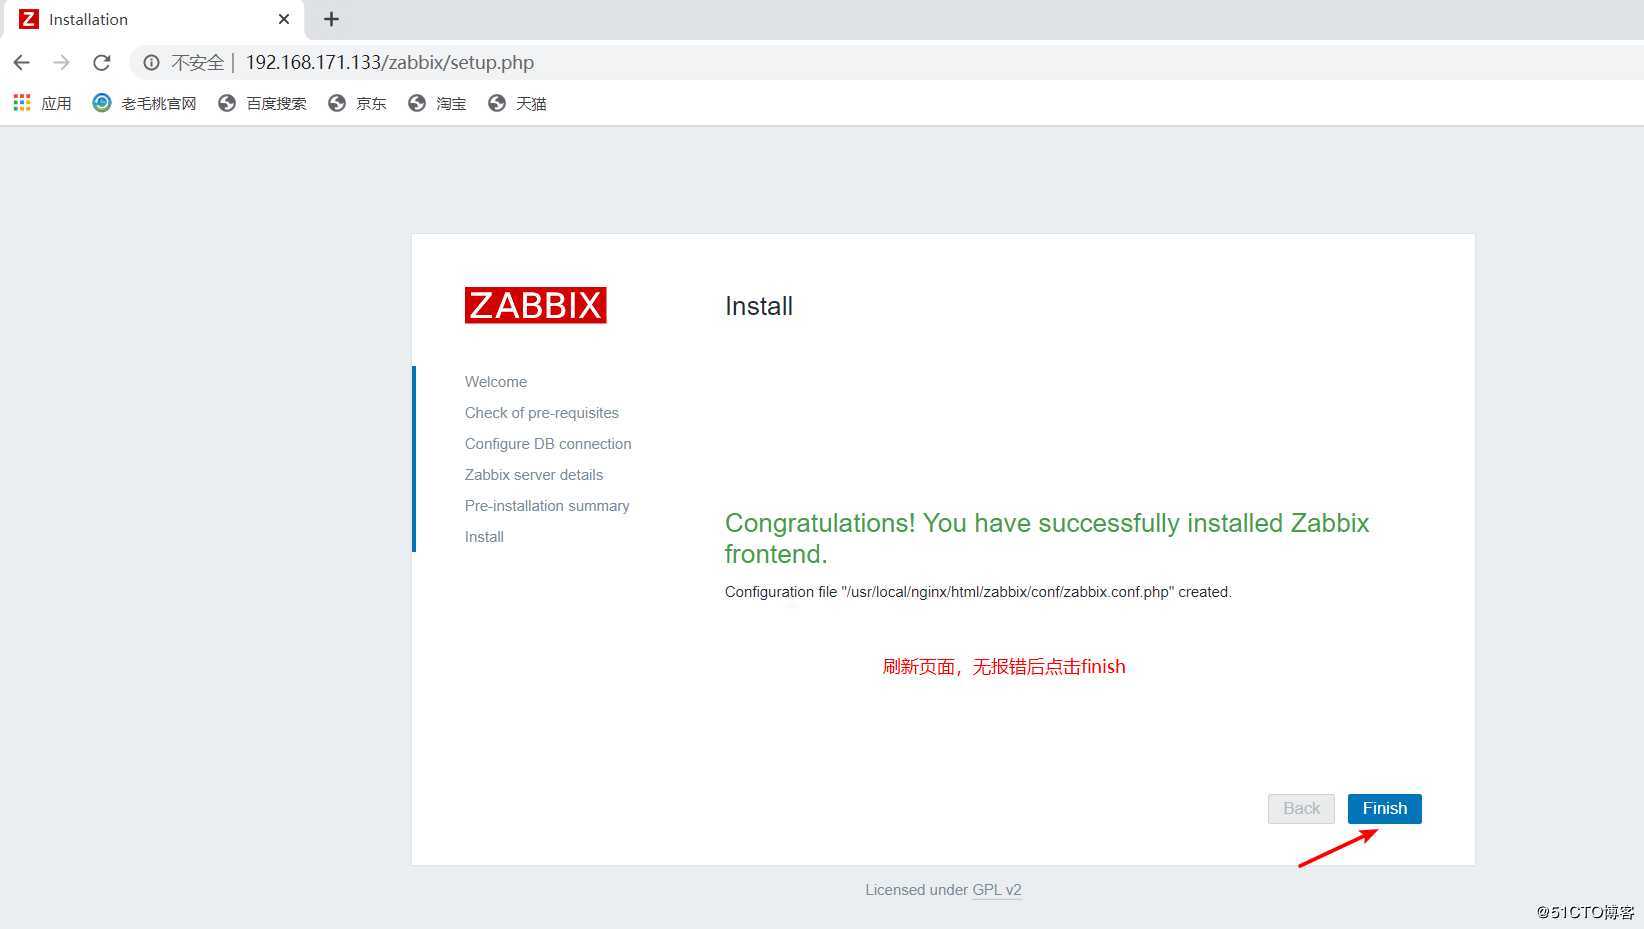Click the Configuration file created text
Screen dimensions: 1644x929
[x=978, y=592]
